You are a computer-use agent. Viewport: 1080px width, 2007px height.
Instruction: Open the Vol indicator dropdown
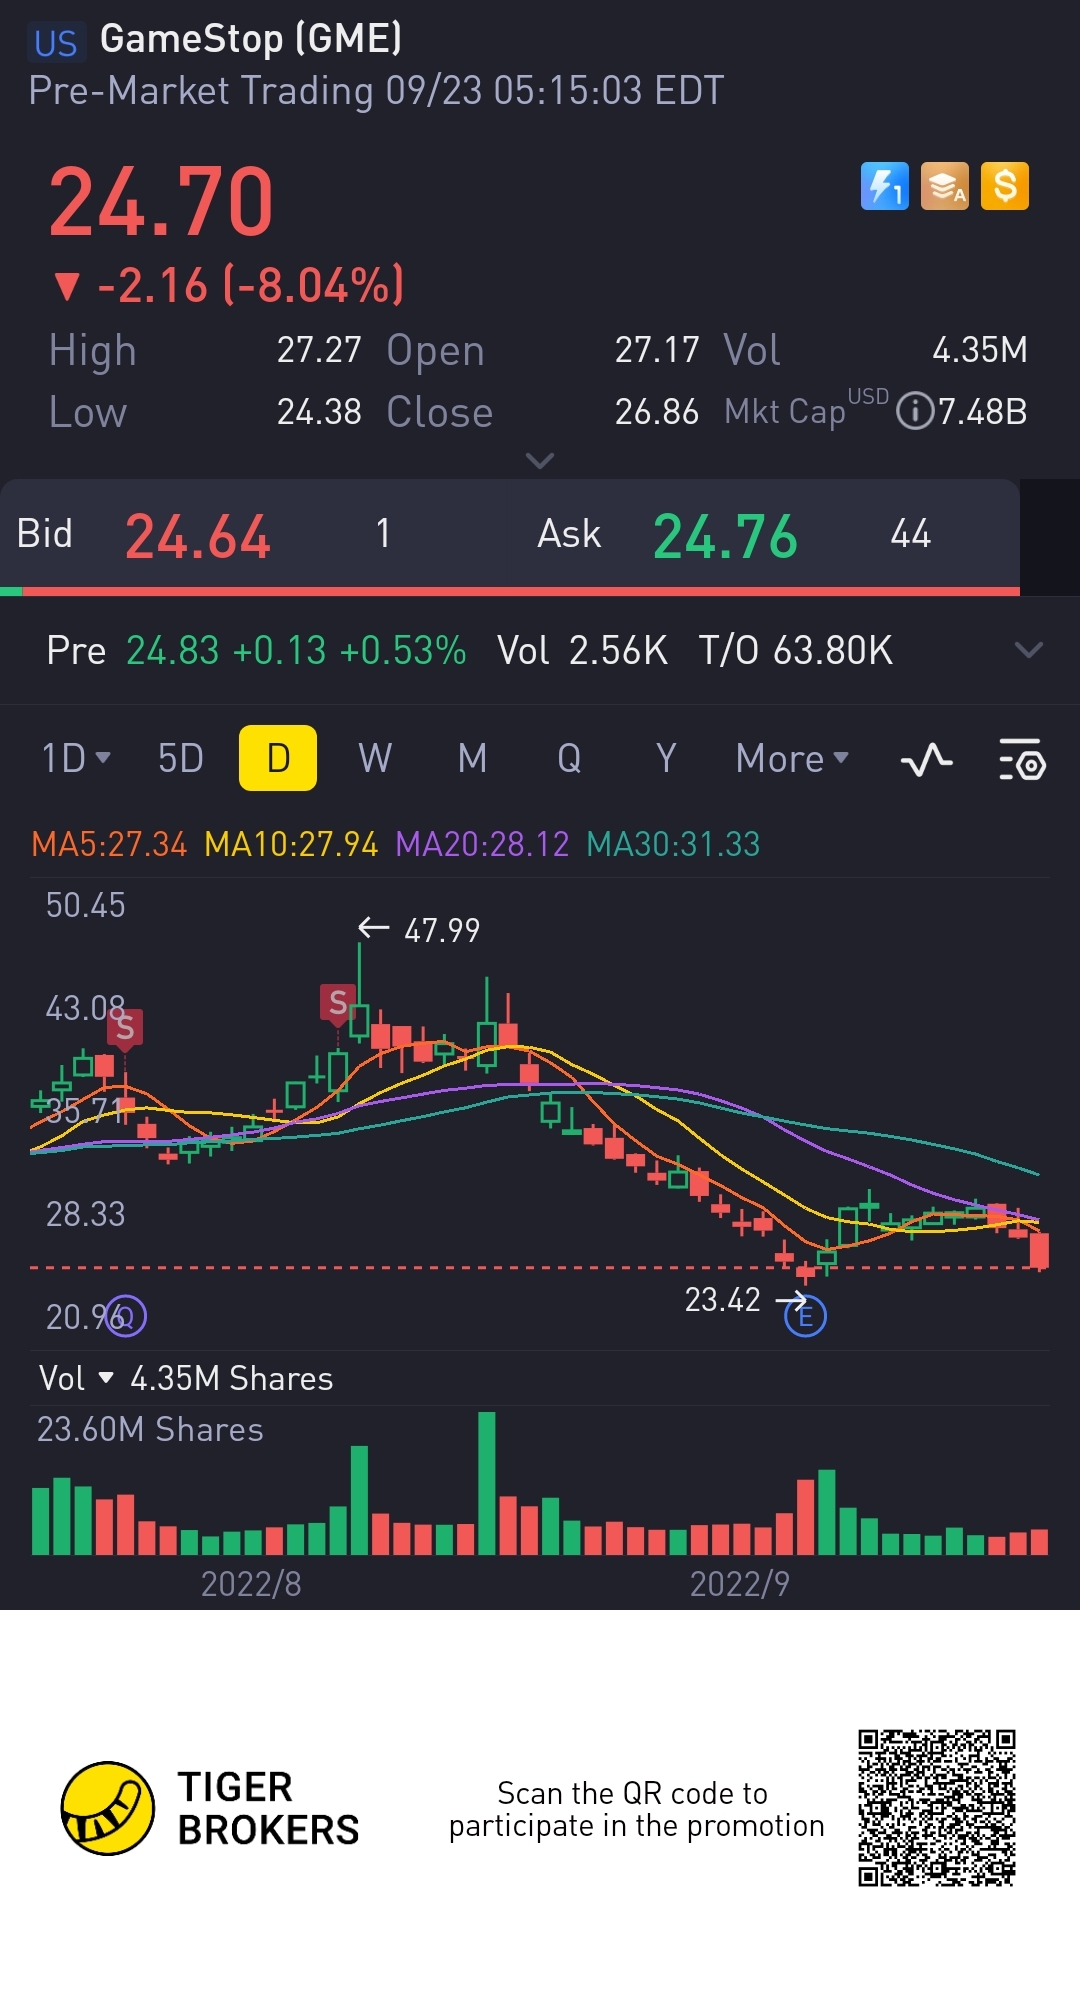pos(76,1378)
